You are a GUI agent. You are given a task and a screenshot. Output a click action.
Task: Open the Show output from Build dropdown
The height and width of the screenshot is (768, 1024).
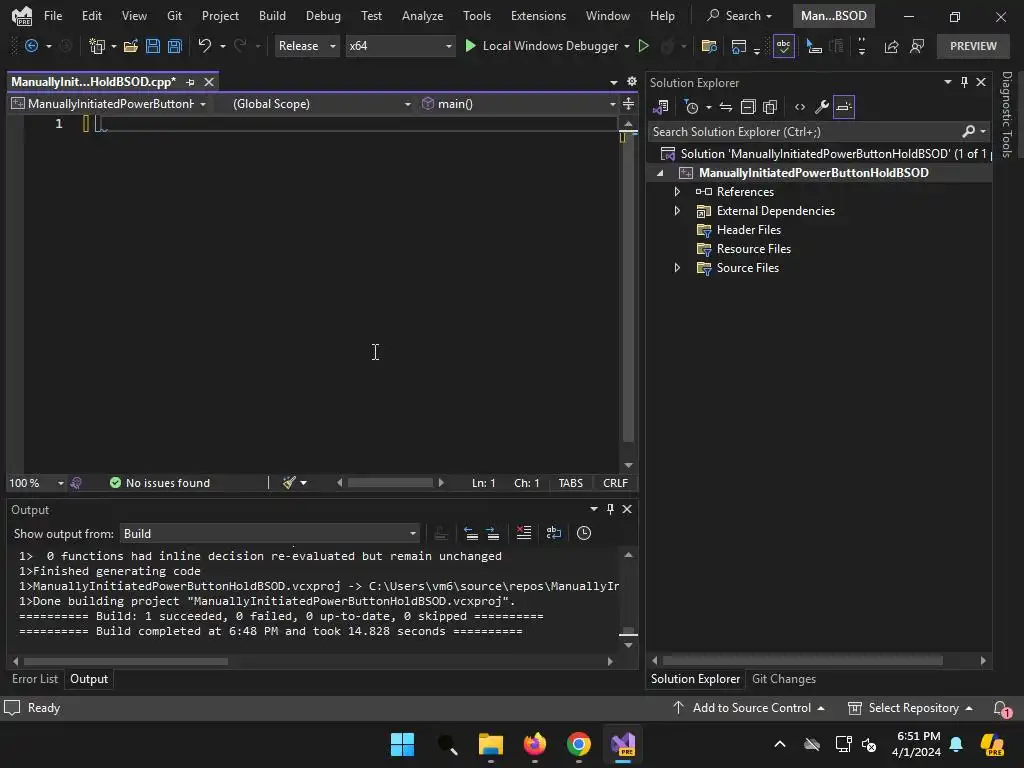[x=270, y=534]
